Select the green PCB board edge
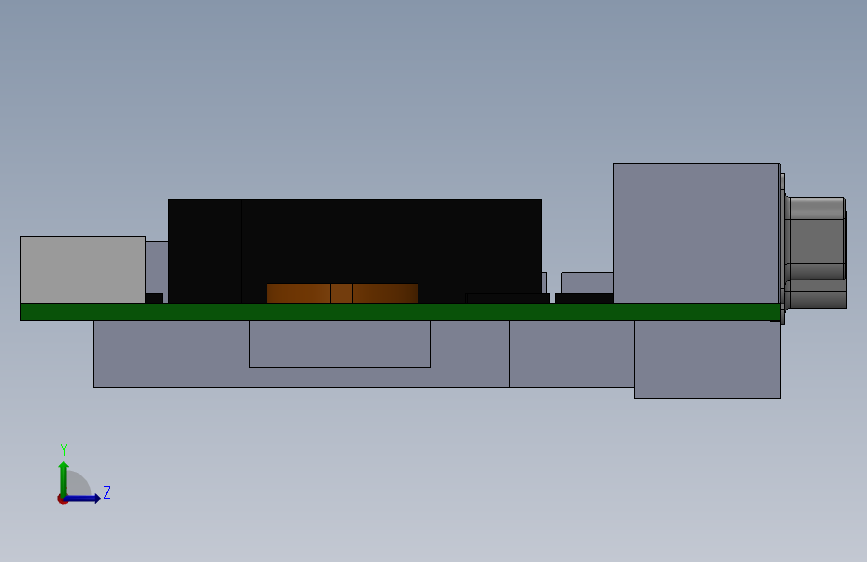The height and width of the screenshot is (562, 867). coord(400,312)
